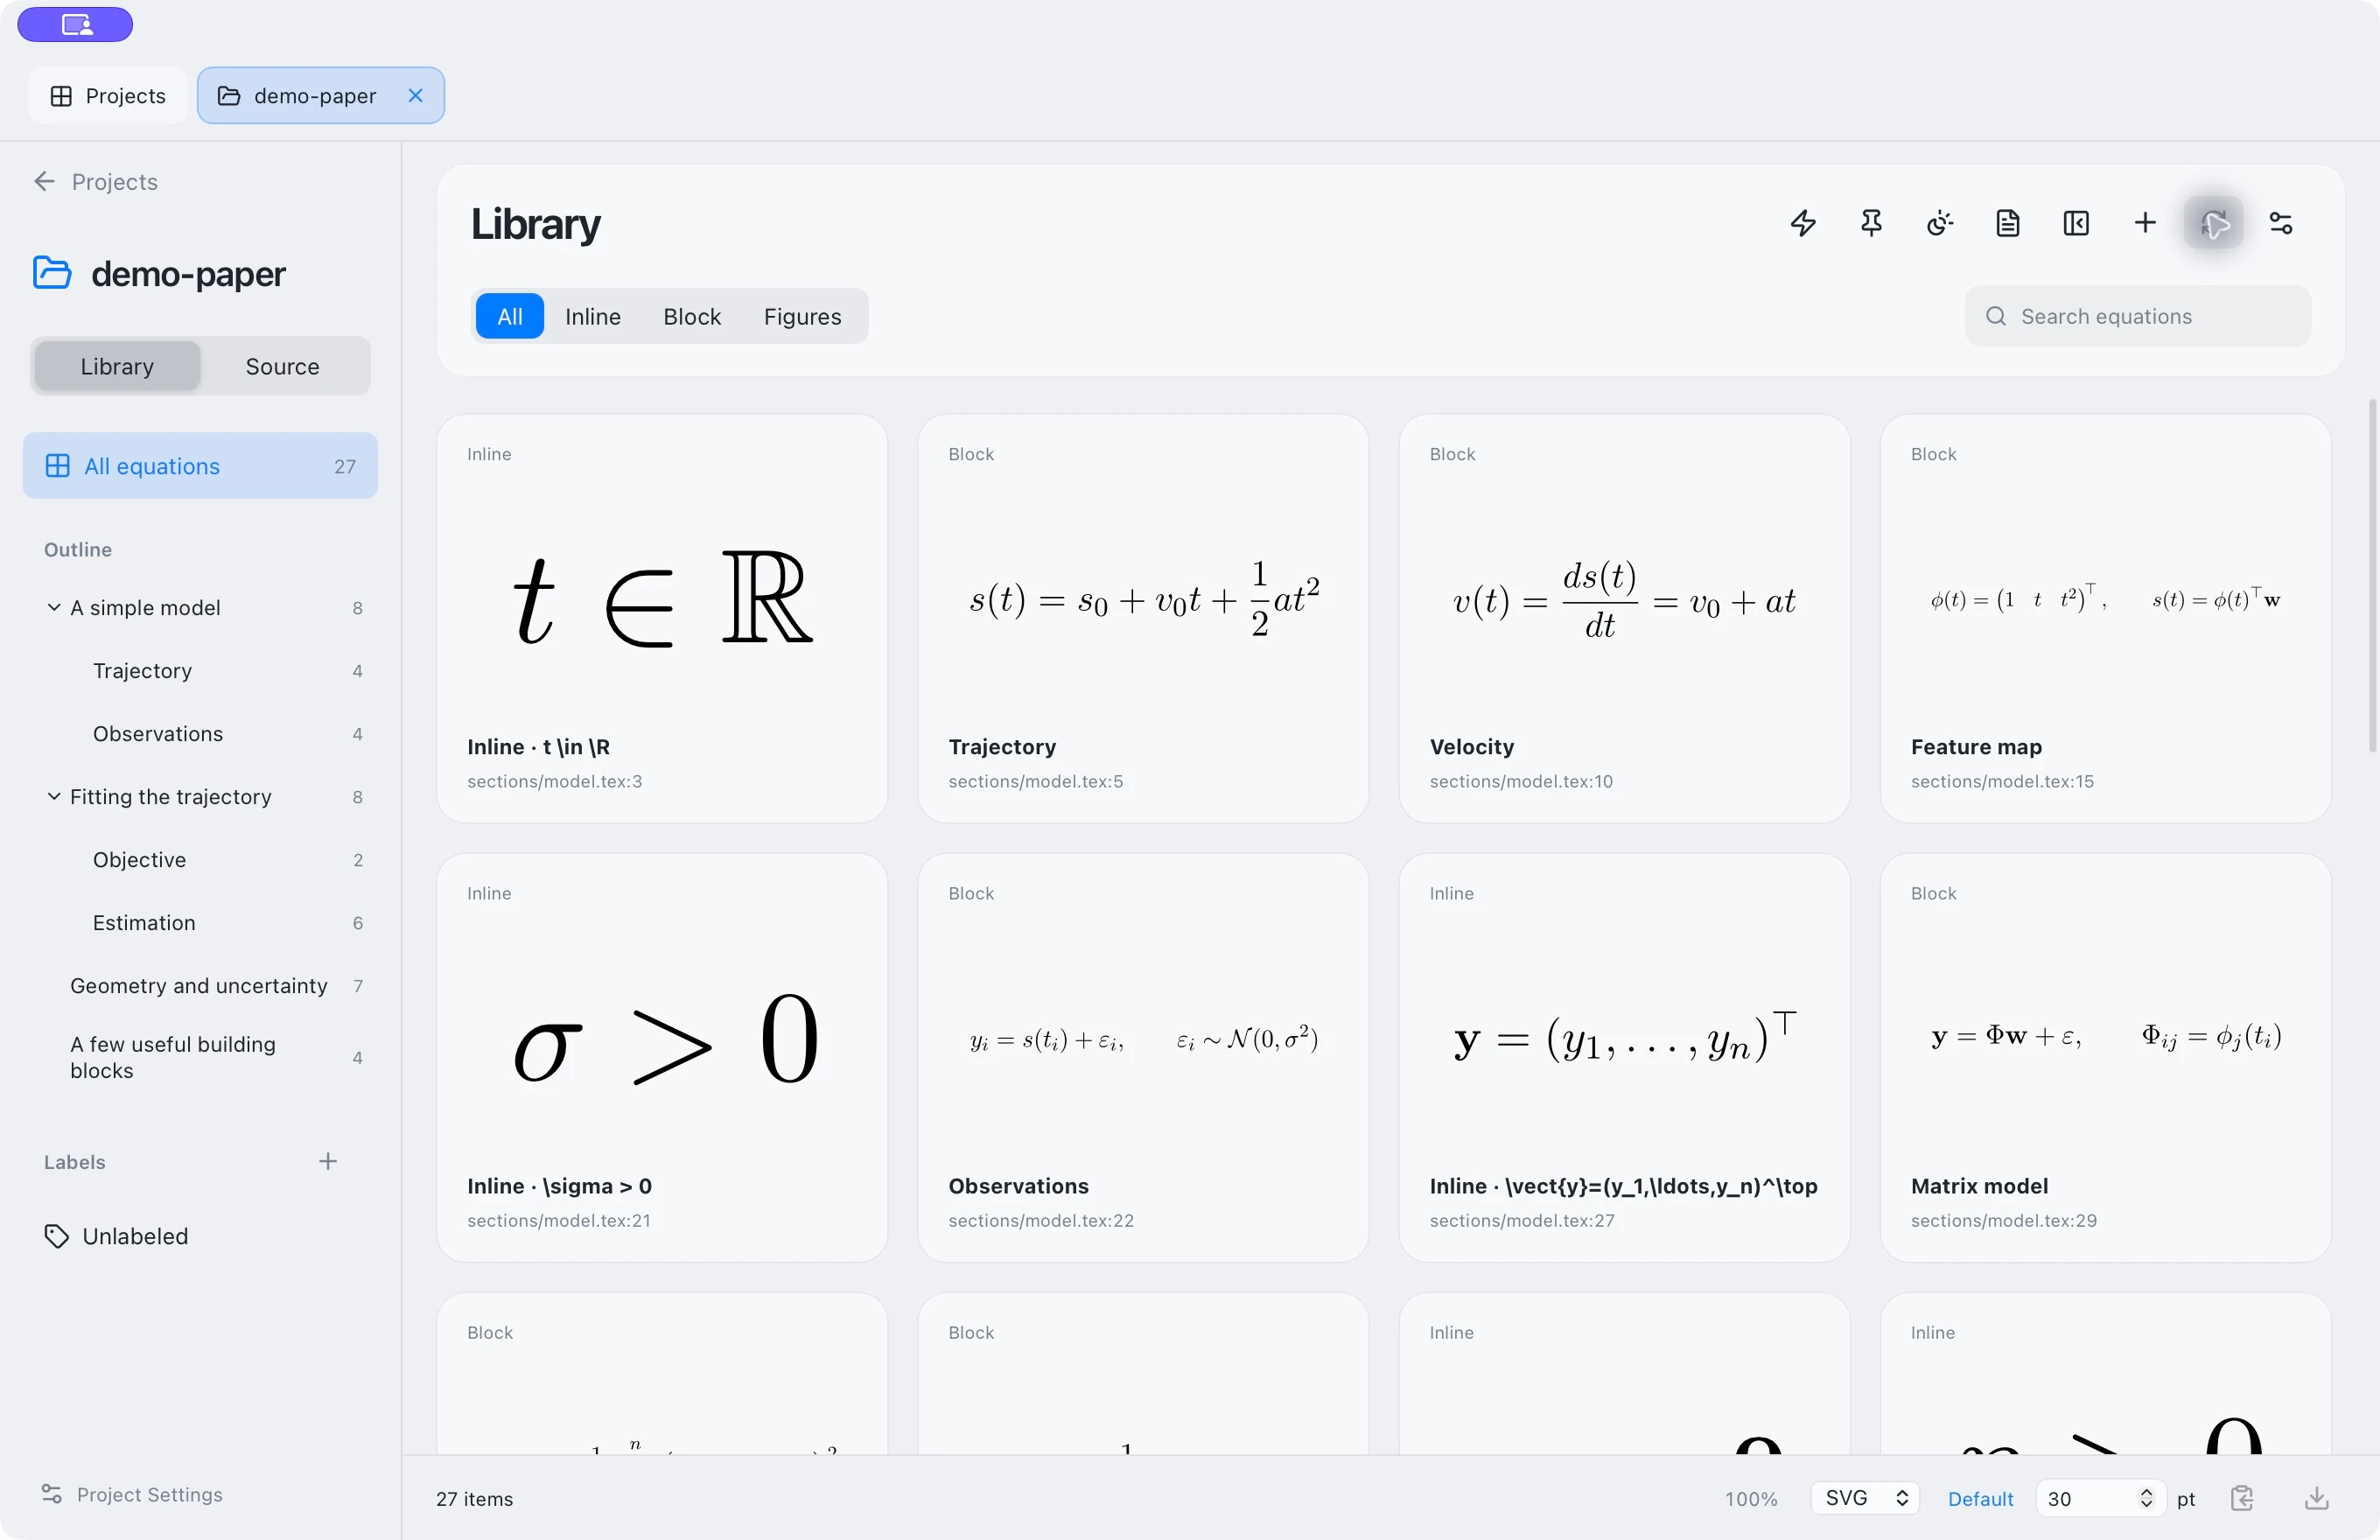Screen dimensions: 2380x1540
Task: Click the vertical scrollbar of equation grid
Action: [x=2371, y=576]
